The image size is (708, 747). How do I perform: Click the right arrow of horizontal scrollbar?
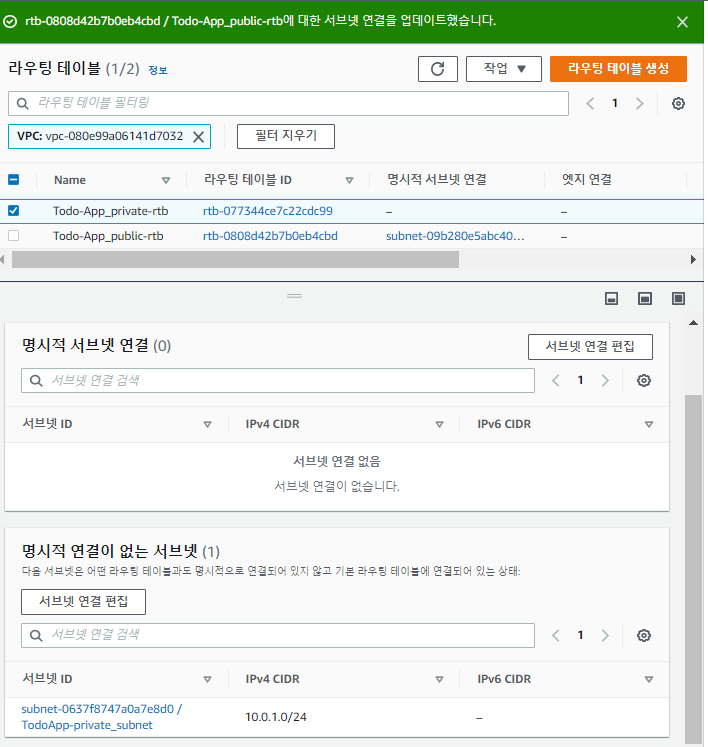tap(693, 260)
